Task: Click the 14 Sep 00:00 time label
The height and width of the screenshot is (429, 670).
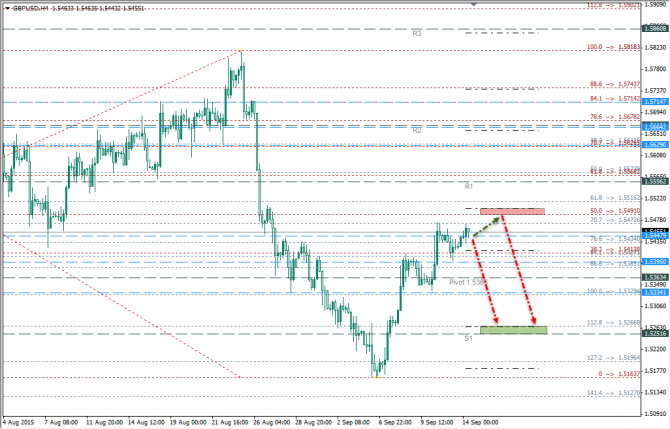Action: click(x=481, y=423)
